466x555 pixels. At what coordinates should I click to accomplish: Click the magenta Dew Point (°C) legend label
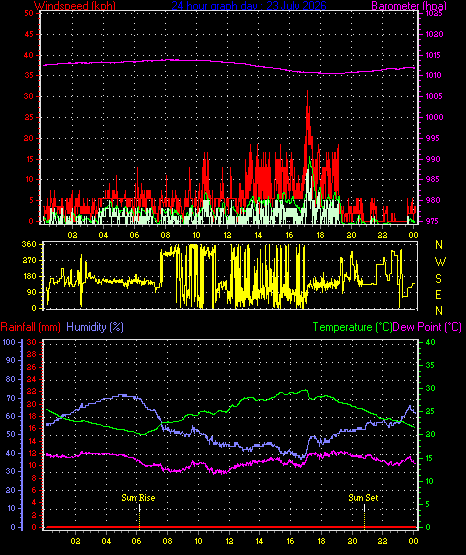coord(427,327)
